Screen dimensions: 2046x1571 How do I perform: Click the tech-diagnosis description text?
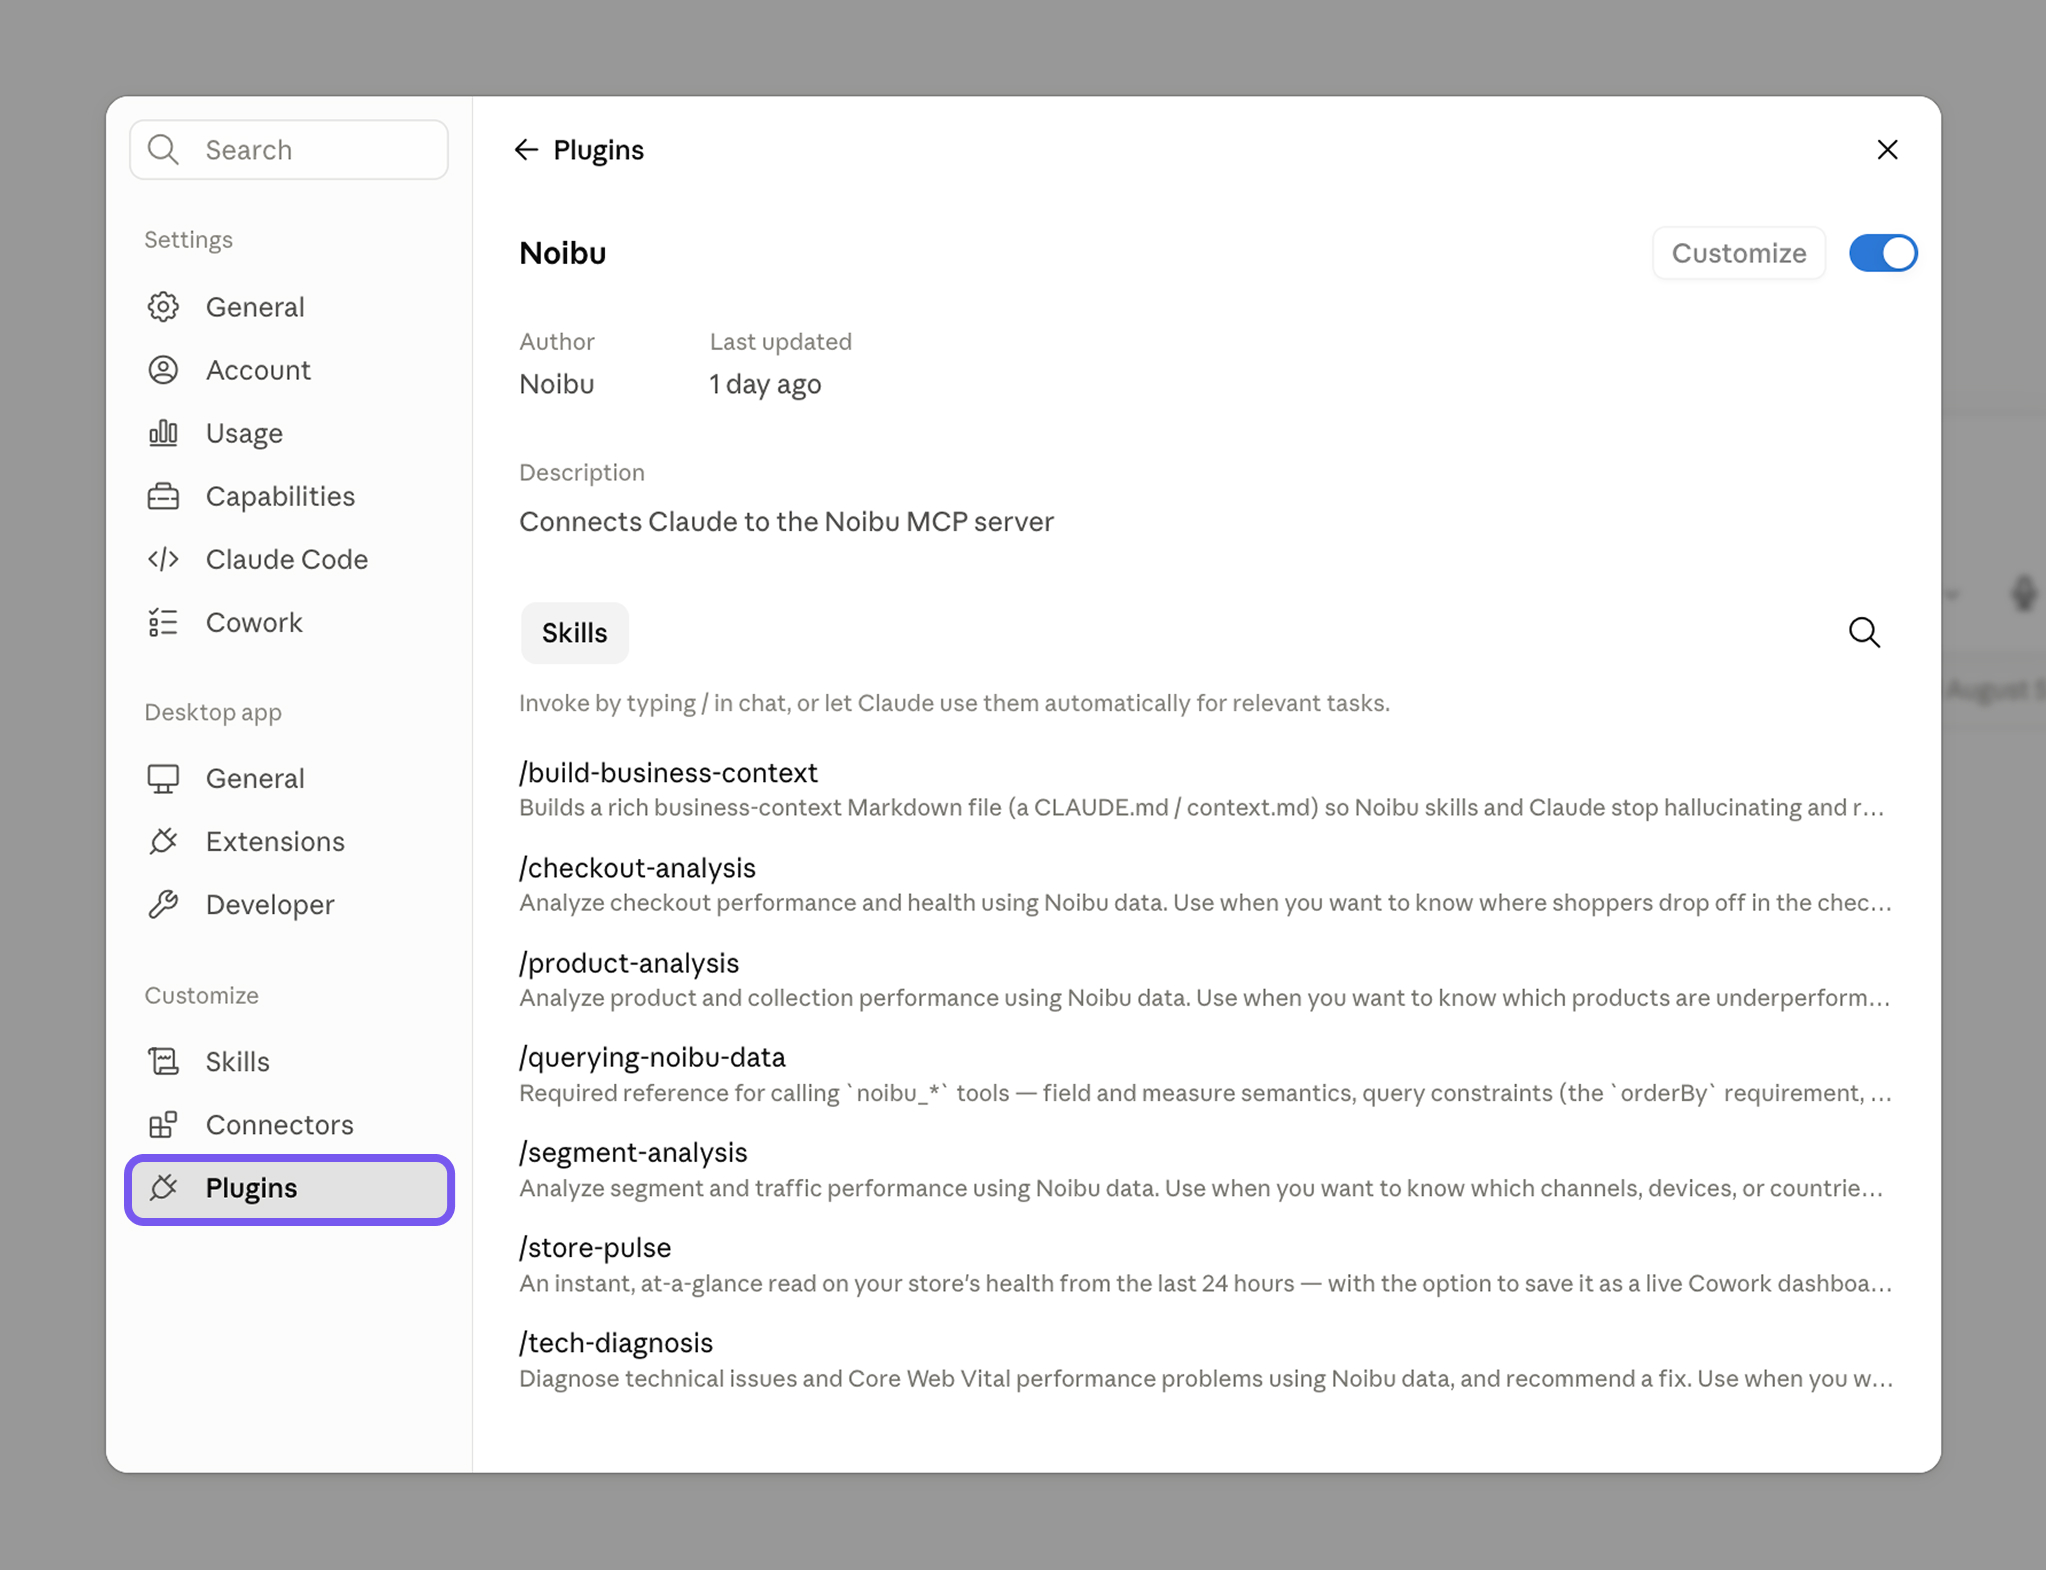point(1205,1378)
